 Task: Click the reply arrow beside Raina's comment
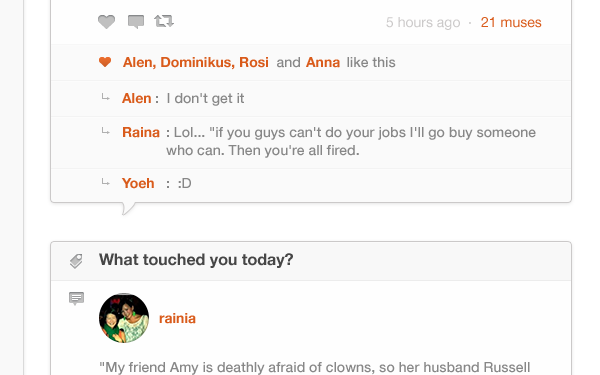click(x=105, y=132)
